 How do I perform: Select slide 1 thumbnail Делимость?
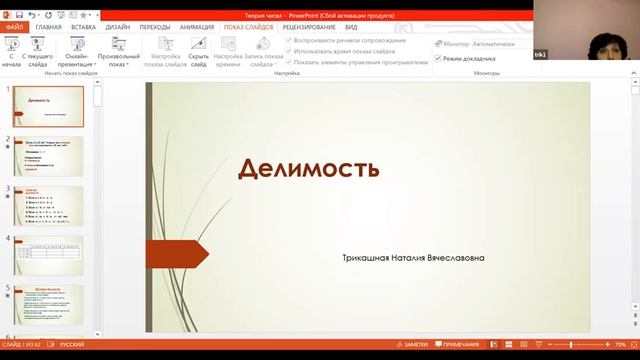click(x=48, y=106)
